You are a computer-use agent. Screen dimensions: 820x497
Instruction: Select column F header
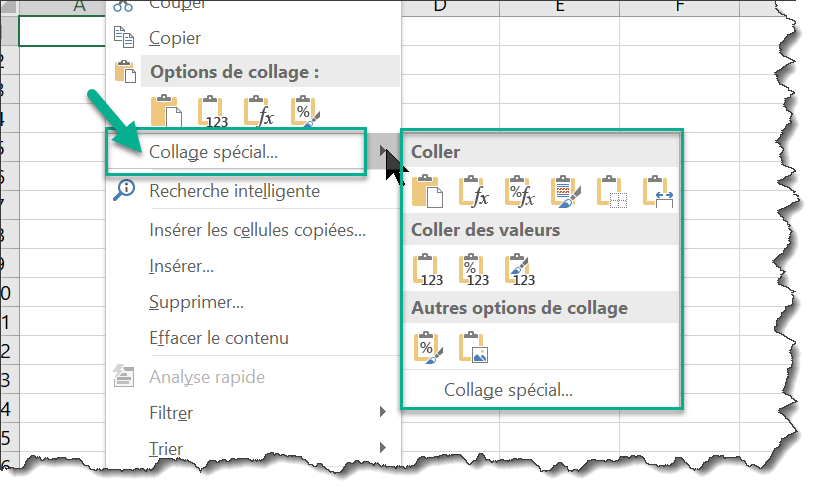[679, 7]
